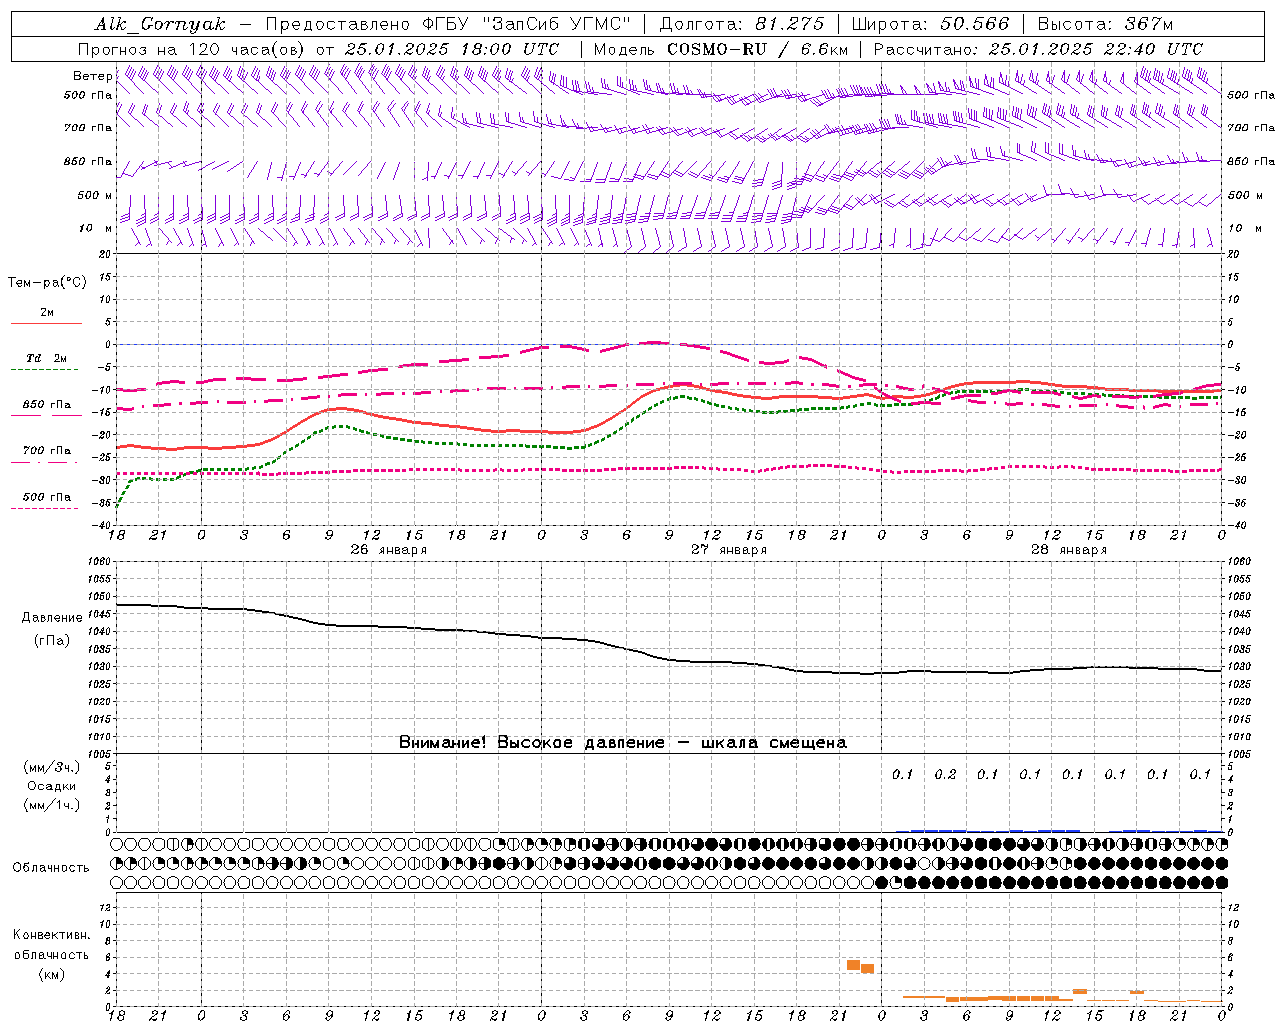The width and height of the screenshot is (1280, 1024).
Task: Click the Конвективн. convective cloud label
Action: pyautogui.click(x=52, y=935)
